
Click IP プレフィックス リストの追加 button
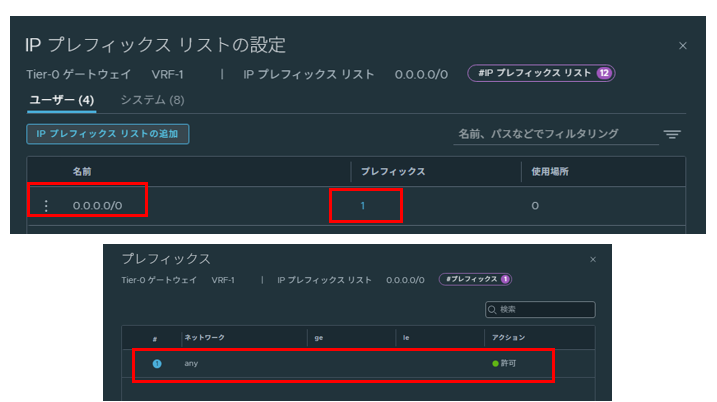click(x=107, y=134)
